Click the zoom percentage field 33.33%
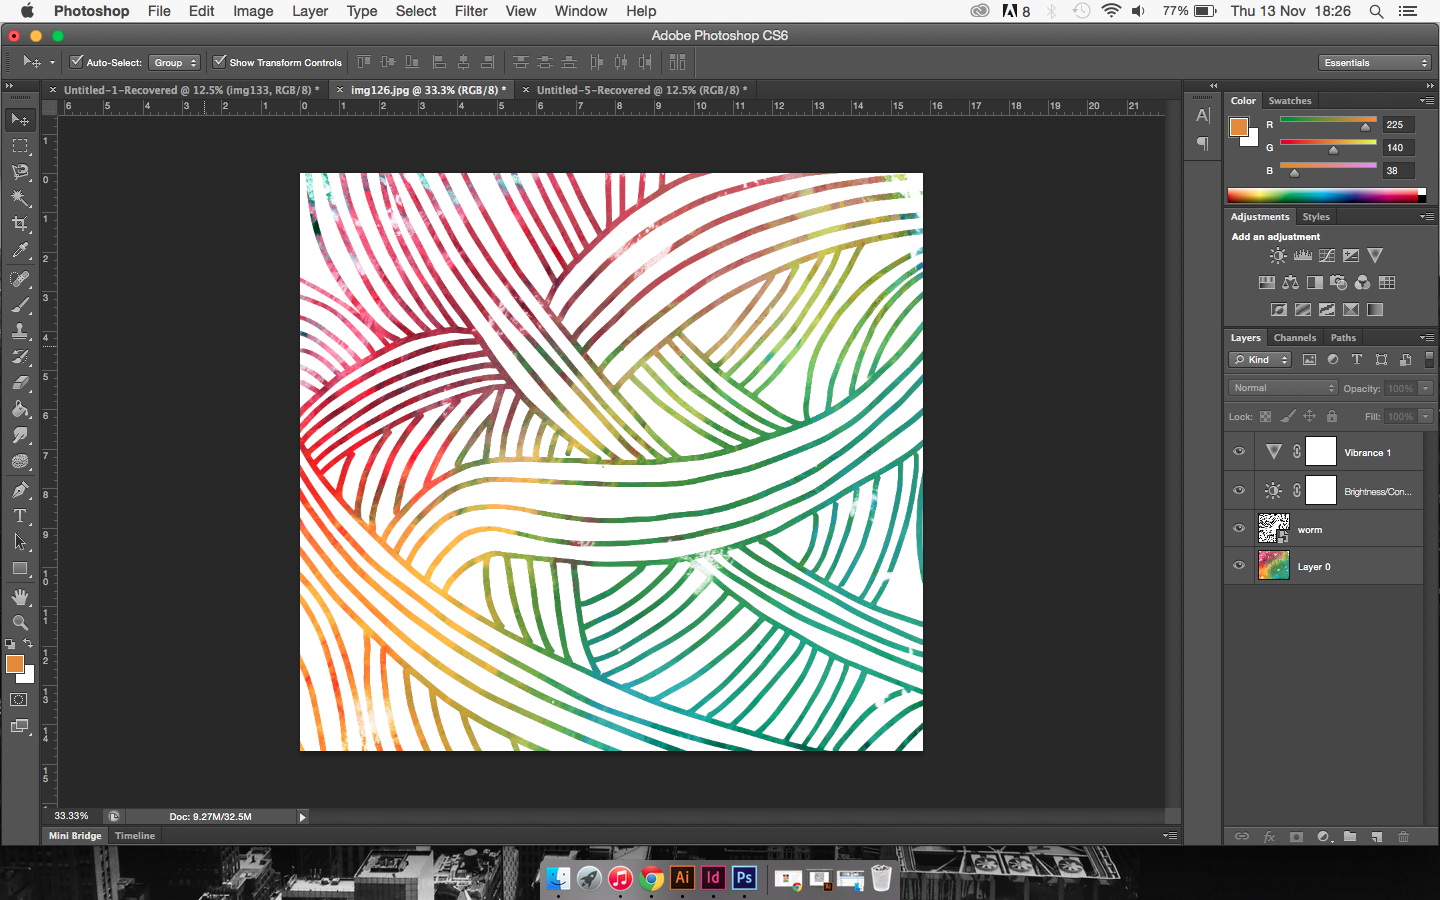The height and width of the screenshot is (900, 1440). click(x=71, y=817)
